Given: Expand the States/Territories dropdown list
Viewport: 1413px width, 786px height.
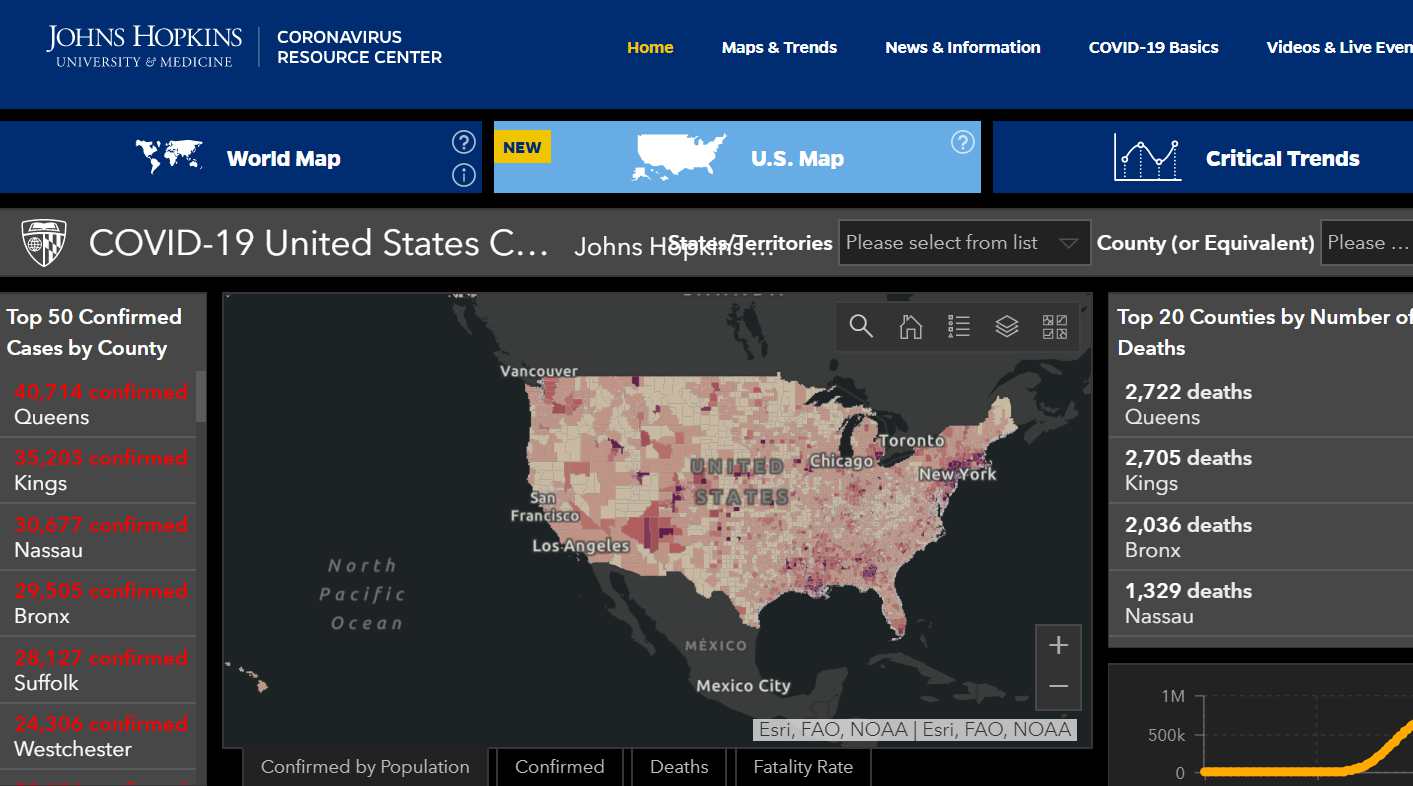Looking at the screenshot, I should [x=963, y=243].
